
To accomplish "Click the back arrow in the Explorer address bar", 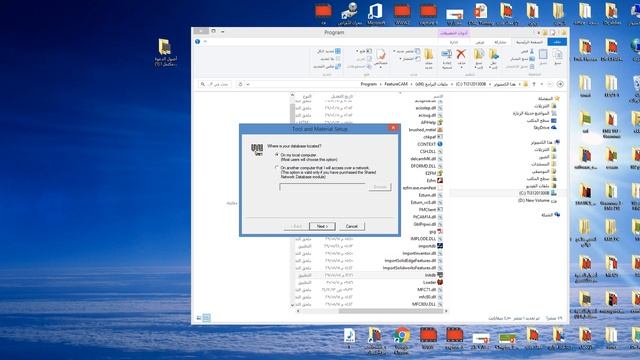I will pos(560,84).
